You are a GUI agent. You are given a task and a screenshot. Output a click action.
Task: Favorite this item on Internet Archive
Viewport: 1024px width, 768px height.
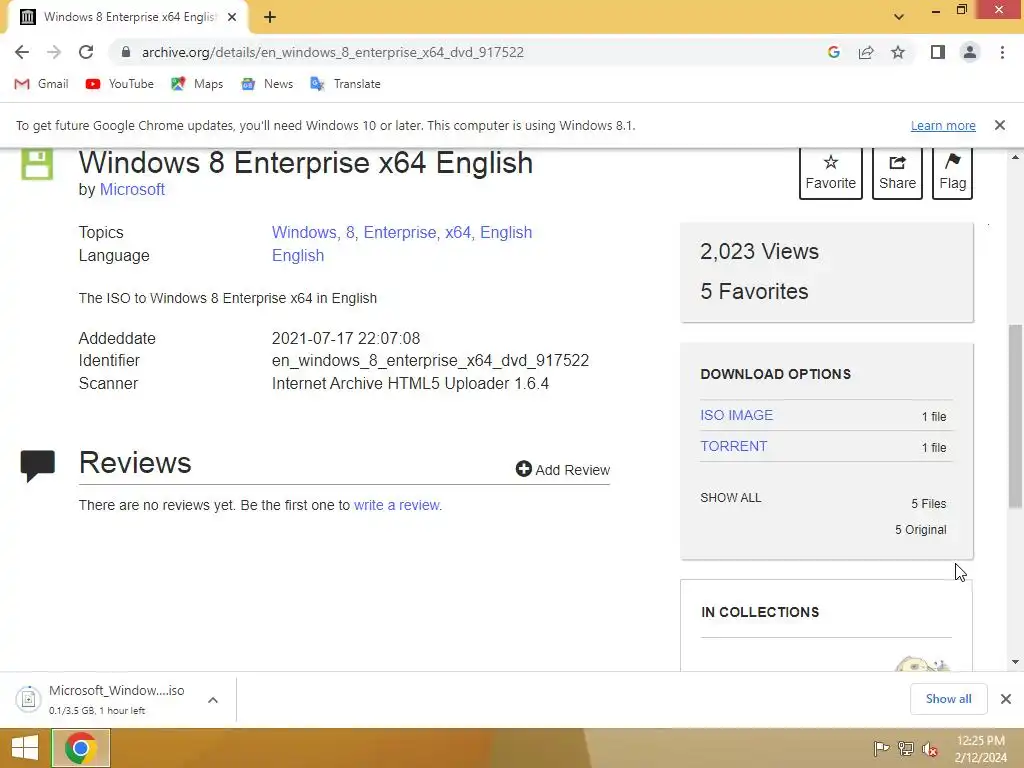click(831, 173)
